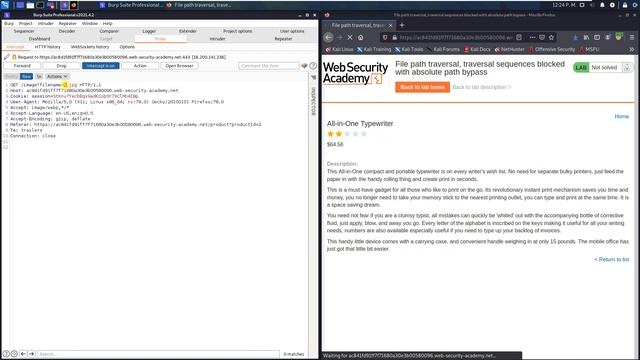Click the lock screen icon in tray
This screenshot has width=640, height=360.
[x=625, y=5]
